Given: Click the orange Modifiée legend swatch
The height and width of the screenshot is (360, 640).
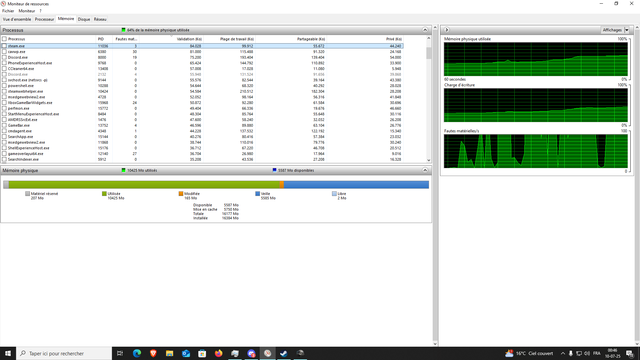Looking at the screenshot, I should coord(181,194).
